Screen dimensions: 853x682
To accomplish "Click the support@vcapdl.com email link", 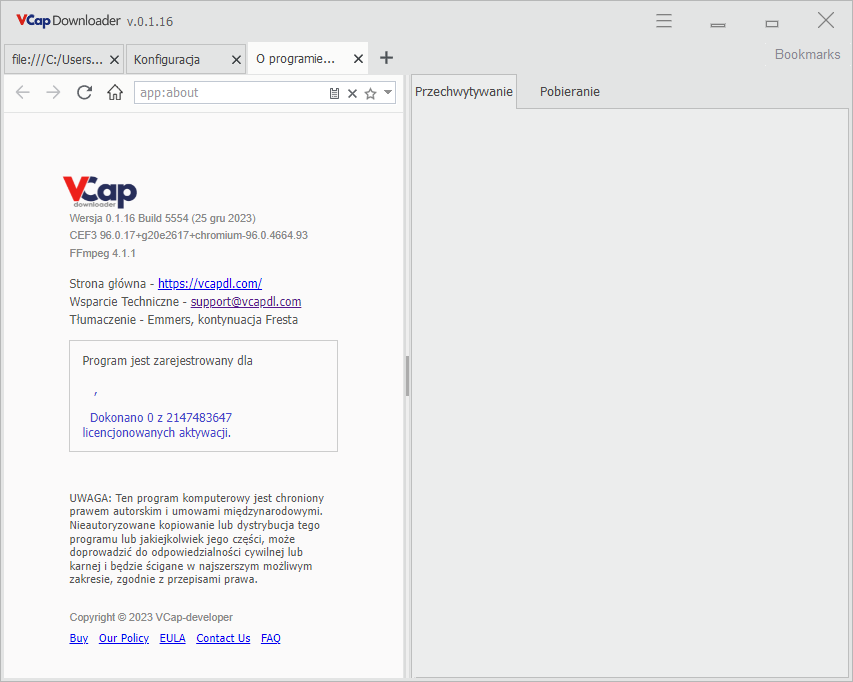I will click(x=246, y=301).
